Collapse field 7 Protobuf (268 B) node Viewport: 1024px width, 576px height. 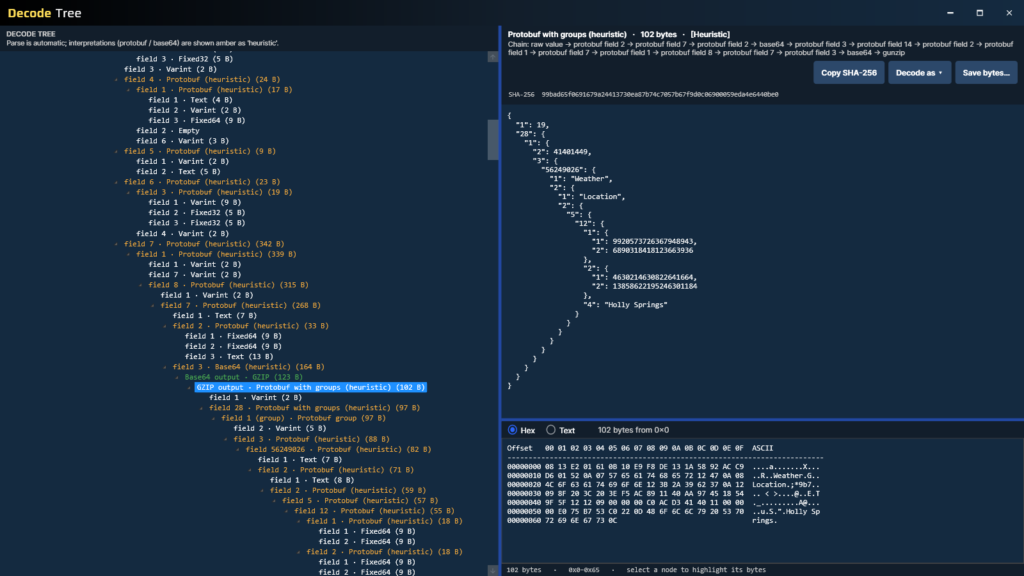point(153,306)
